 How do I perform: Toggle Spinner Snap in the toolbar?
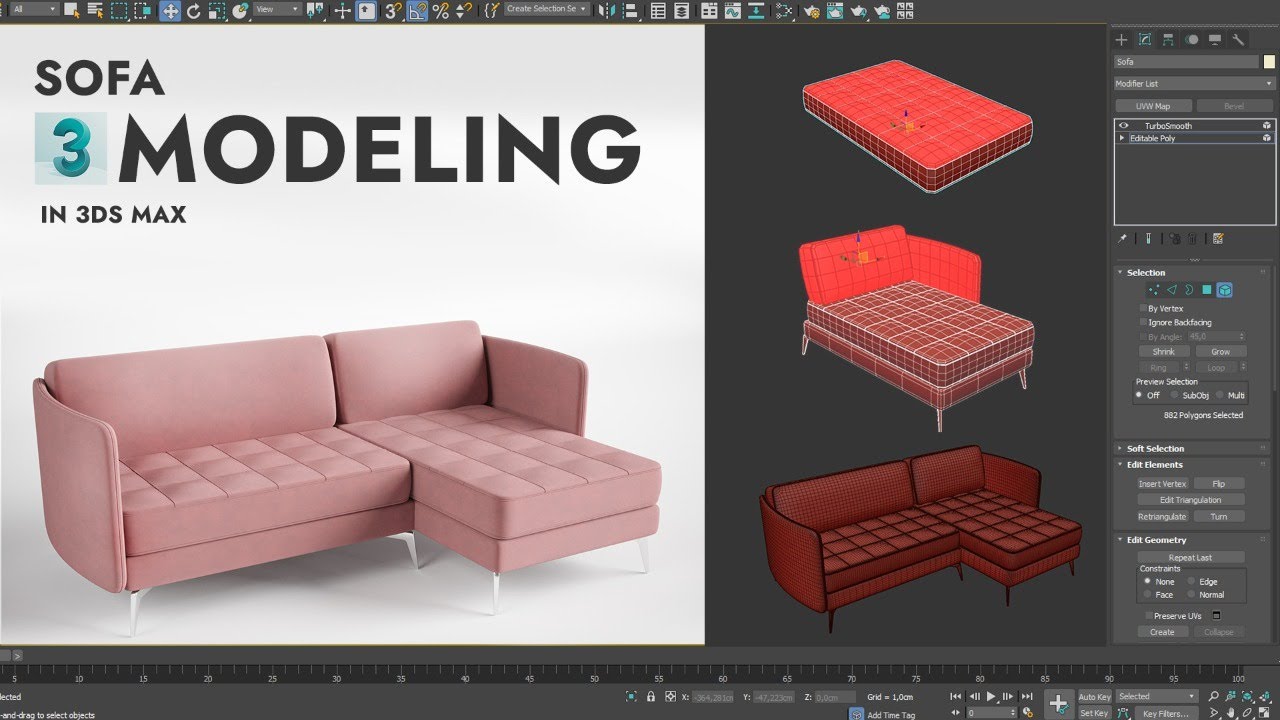(464, 11)
